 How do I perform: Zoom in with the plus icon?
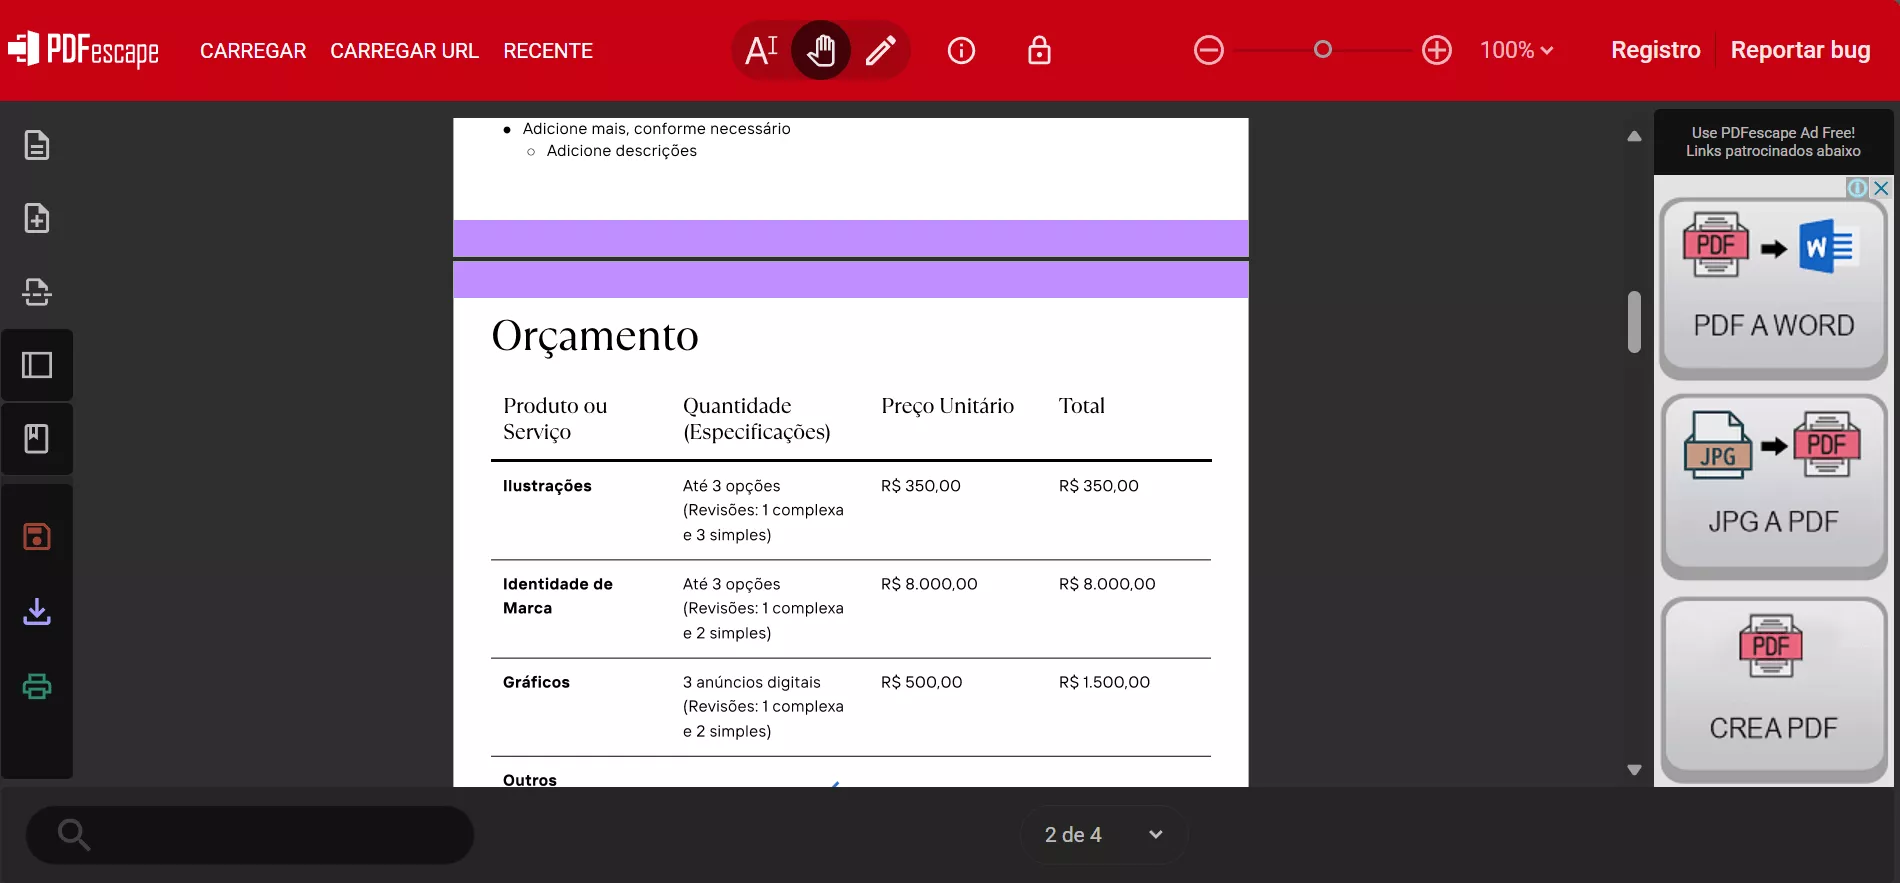pos(1437,50)
